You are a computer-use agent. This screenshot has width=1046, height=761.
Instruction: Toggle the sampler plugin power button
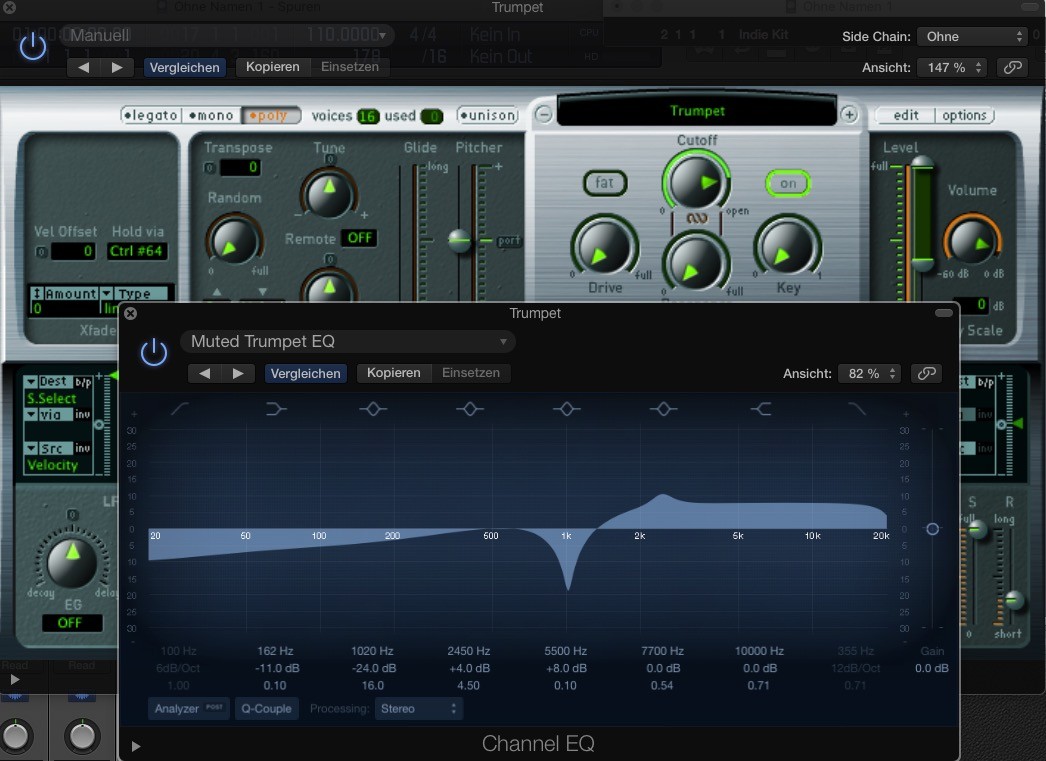coord(32,47)
